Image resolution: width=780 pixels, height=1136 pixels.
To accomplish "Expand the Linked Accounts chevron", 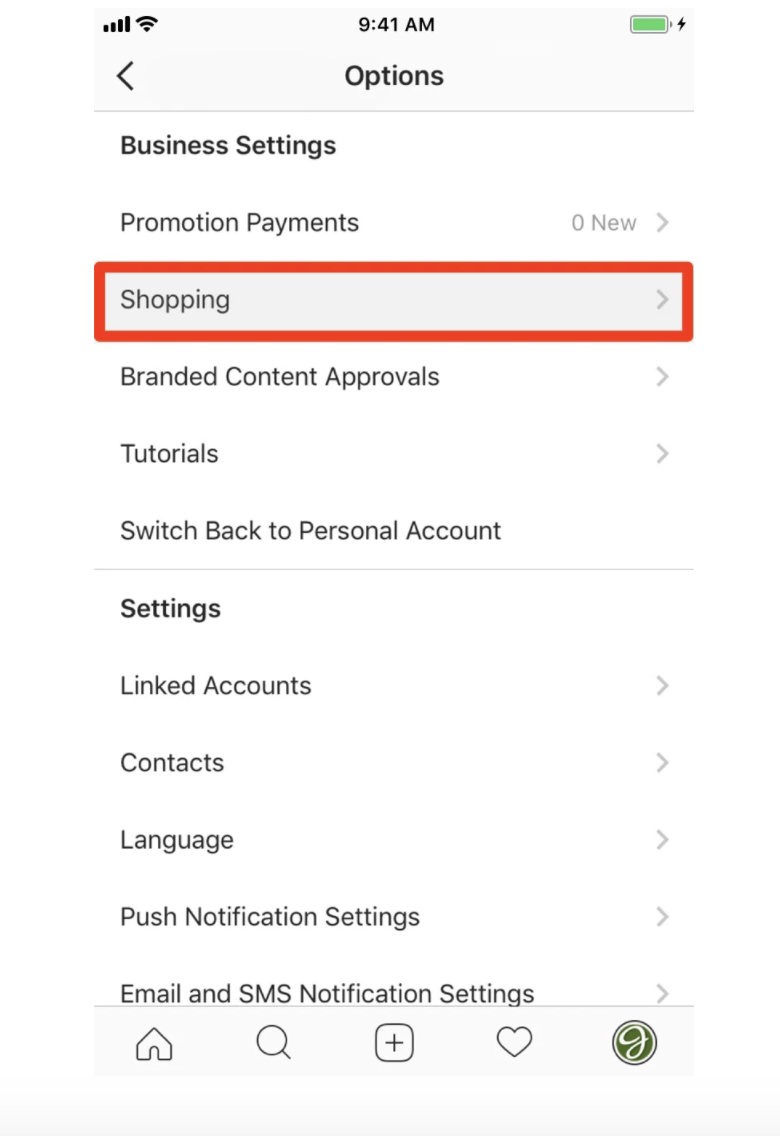I will coord(662,685).
